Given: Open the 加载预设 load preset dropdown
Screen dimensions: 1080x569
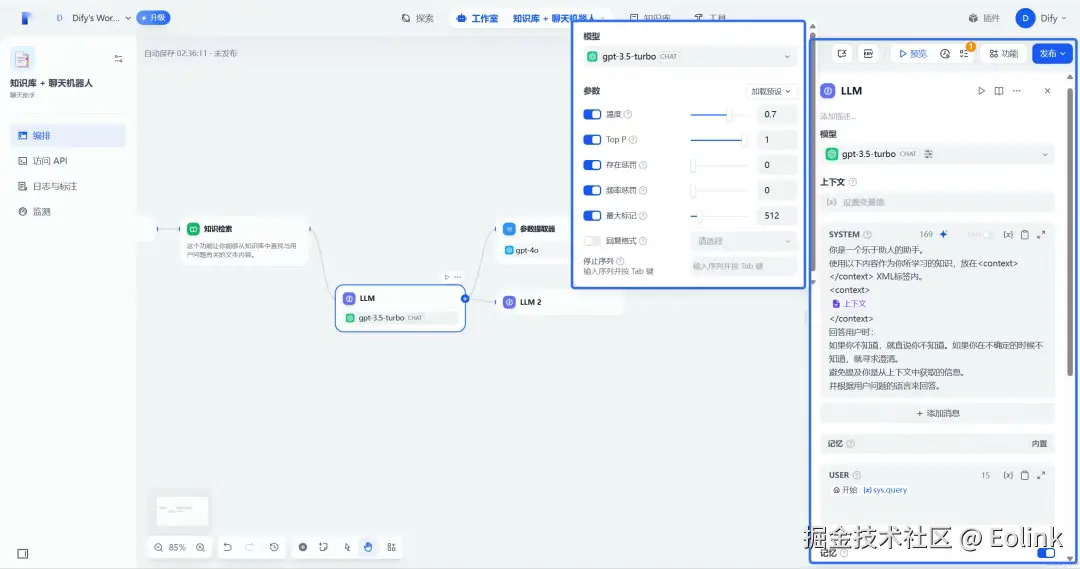Looking at the screenshot, I should [771, 92].
